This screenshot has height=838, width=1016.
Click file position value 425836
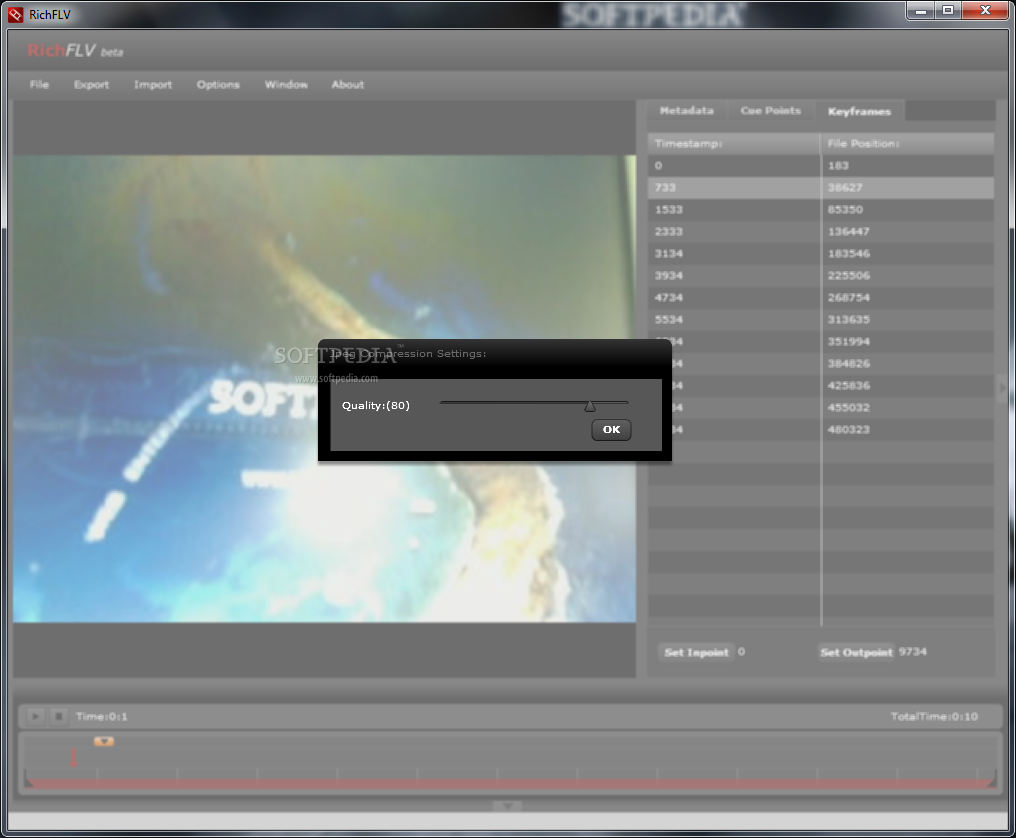click(848, 386)
